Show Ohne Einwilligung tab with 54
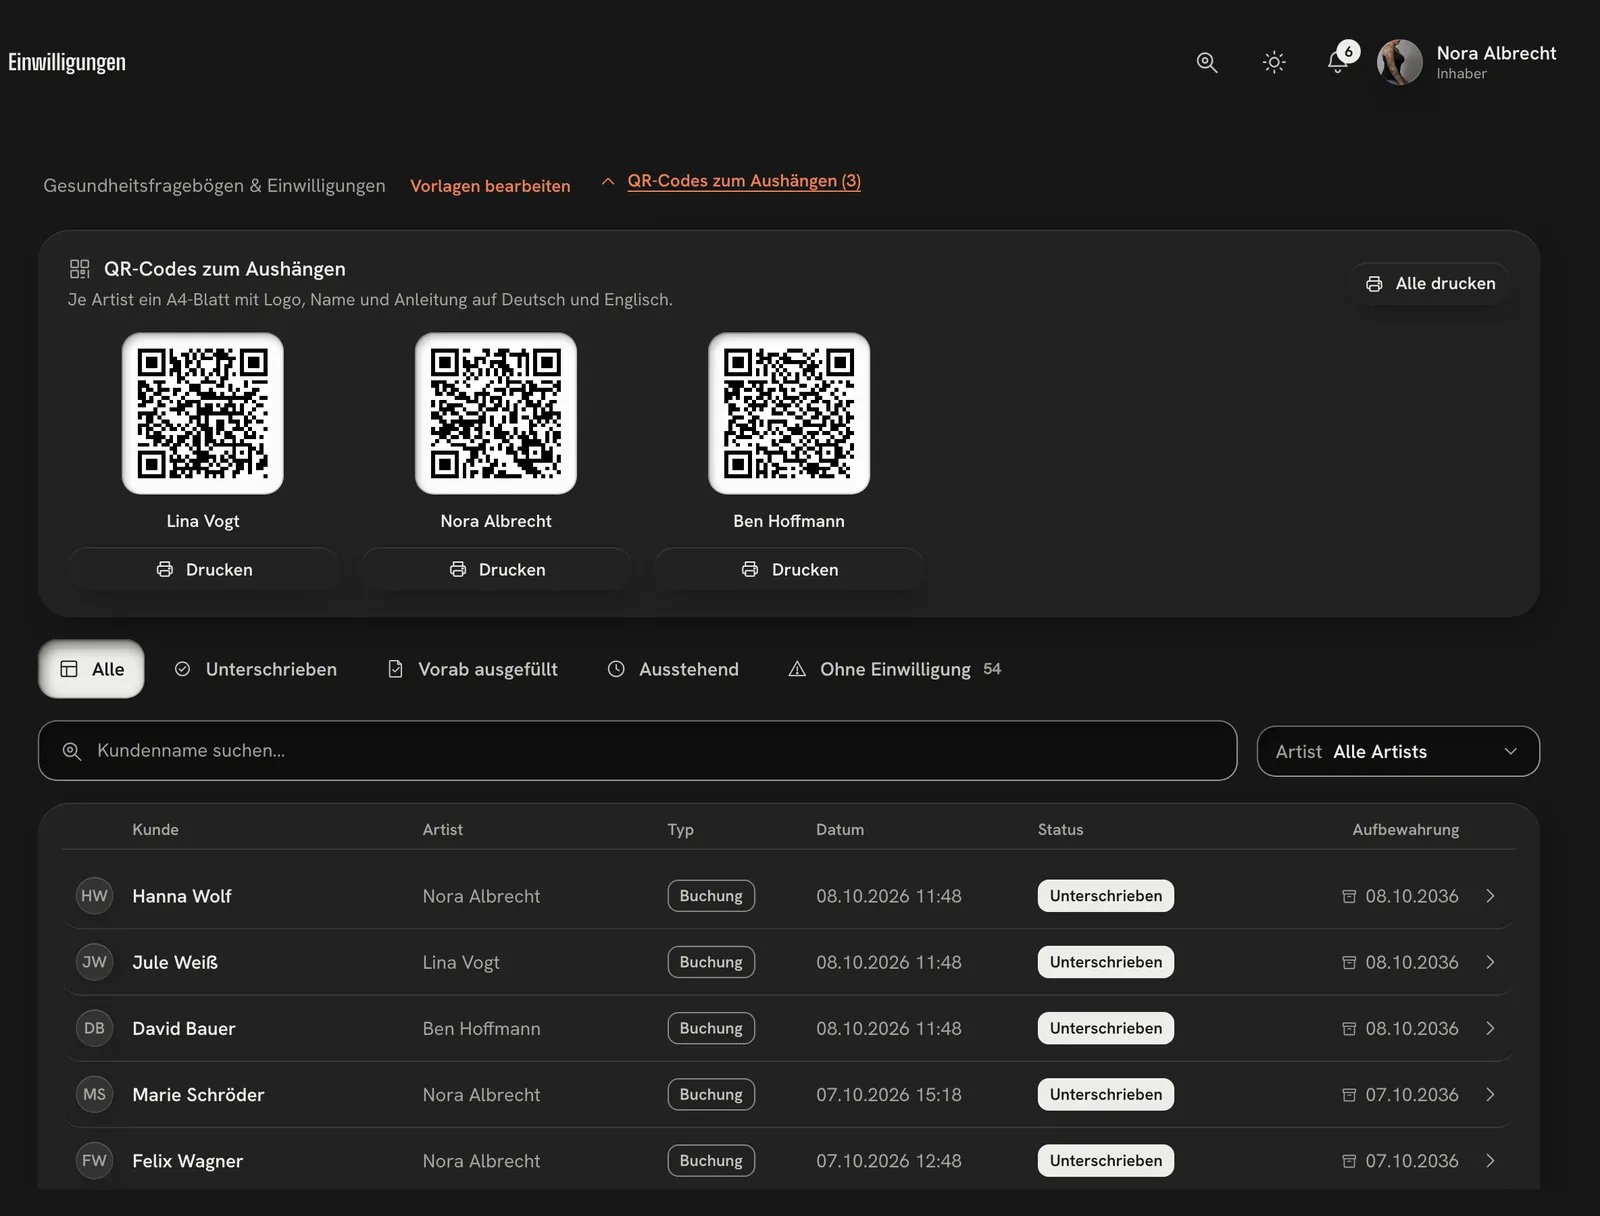This screenshot has width=1600, height=1216. [x=895, y=669]
